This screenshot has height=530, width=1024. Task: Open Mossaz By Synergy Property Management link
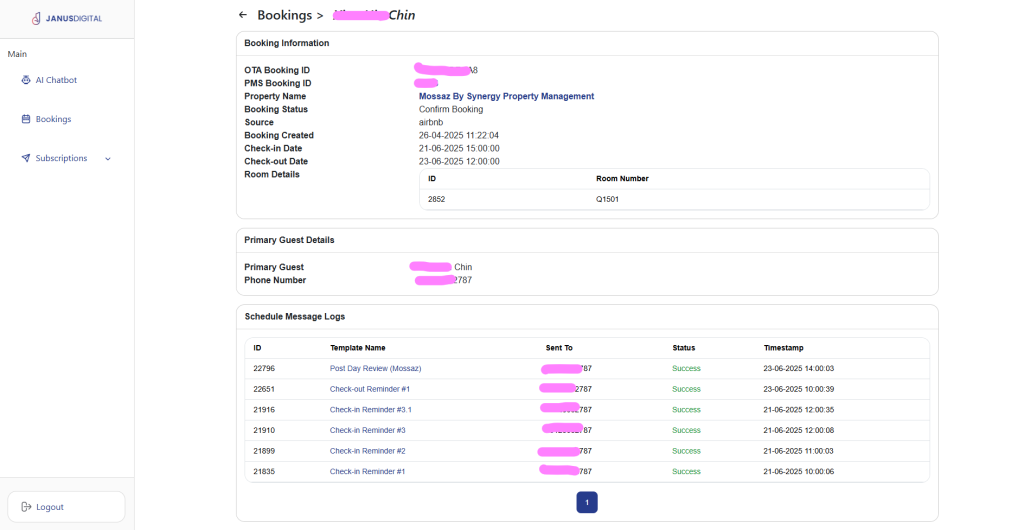(506, 96)
